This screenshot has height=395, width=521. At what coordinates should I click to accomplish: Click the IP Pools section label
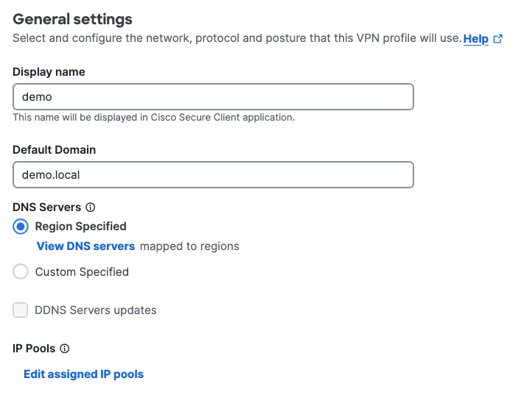point(34,348)
